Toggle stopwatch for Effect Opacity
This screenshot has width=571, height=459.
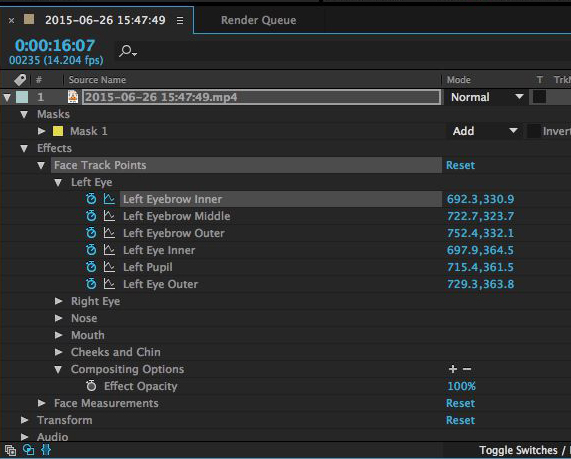[x=91, y=386]
